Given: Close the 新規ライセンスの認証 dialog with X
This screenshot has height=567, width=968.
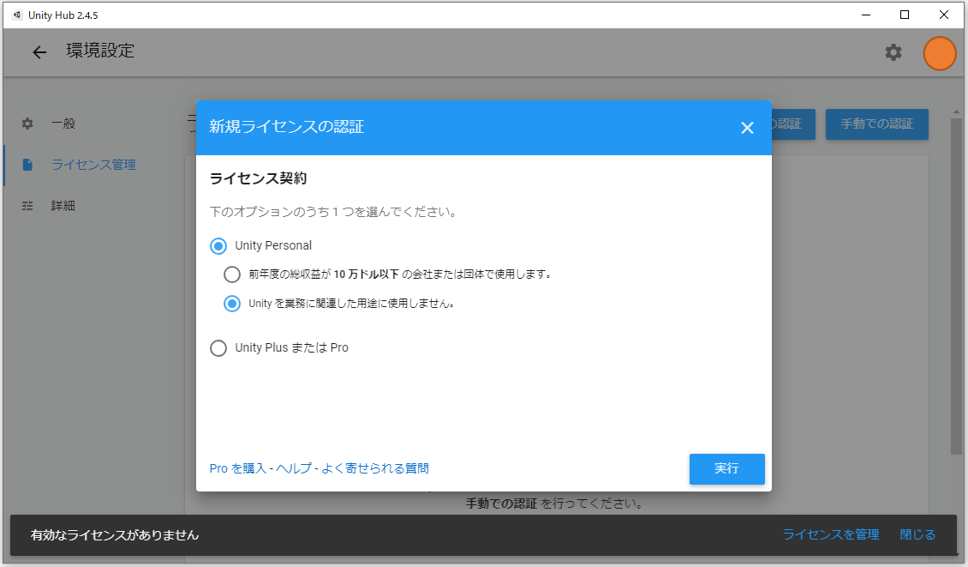Looking at the screenshot, I should (747, 128).
